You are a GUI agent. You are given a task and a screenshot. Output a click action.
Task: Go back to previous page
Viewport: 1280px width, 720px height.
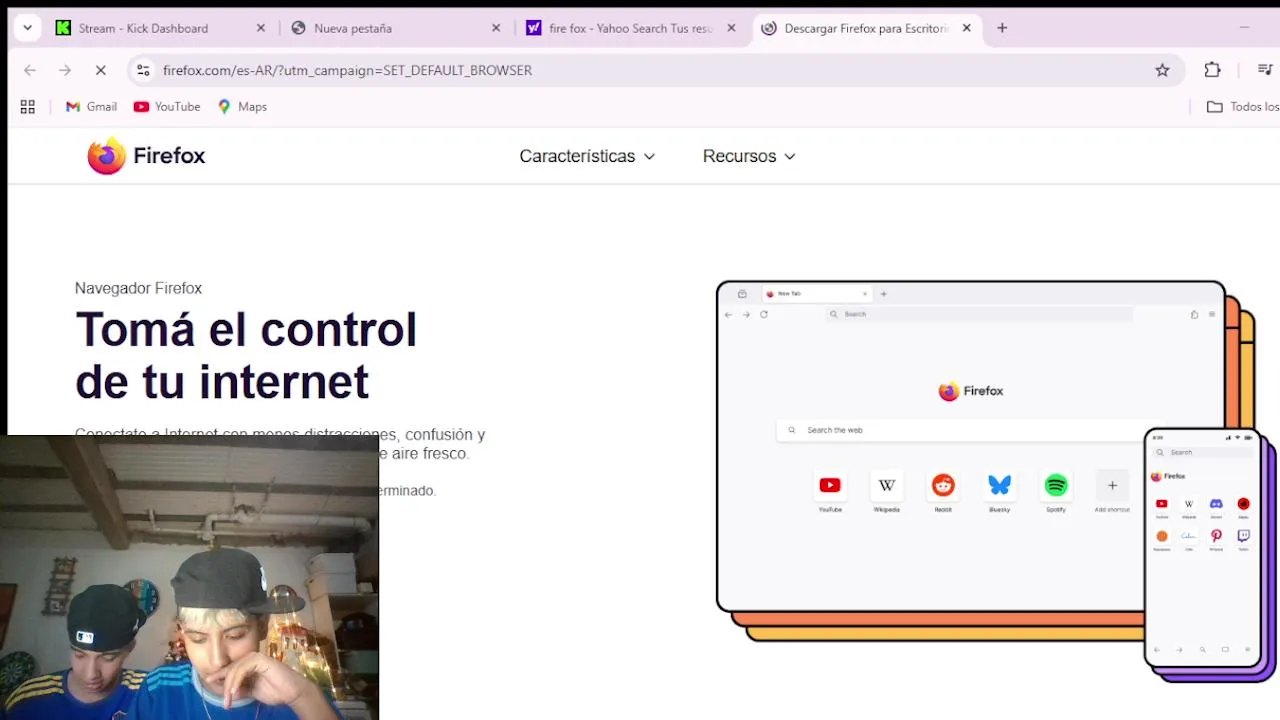pyautogui.click(x=30, y=70)
